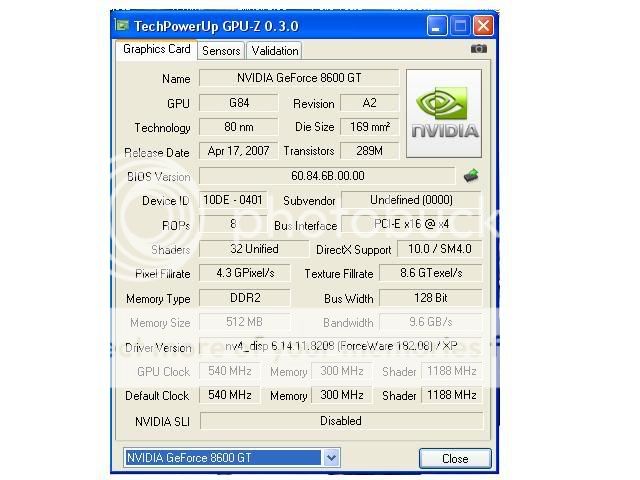Click the GPU Clock value 540 MHz

(229, 371)
